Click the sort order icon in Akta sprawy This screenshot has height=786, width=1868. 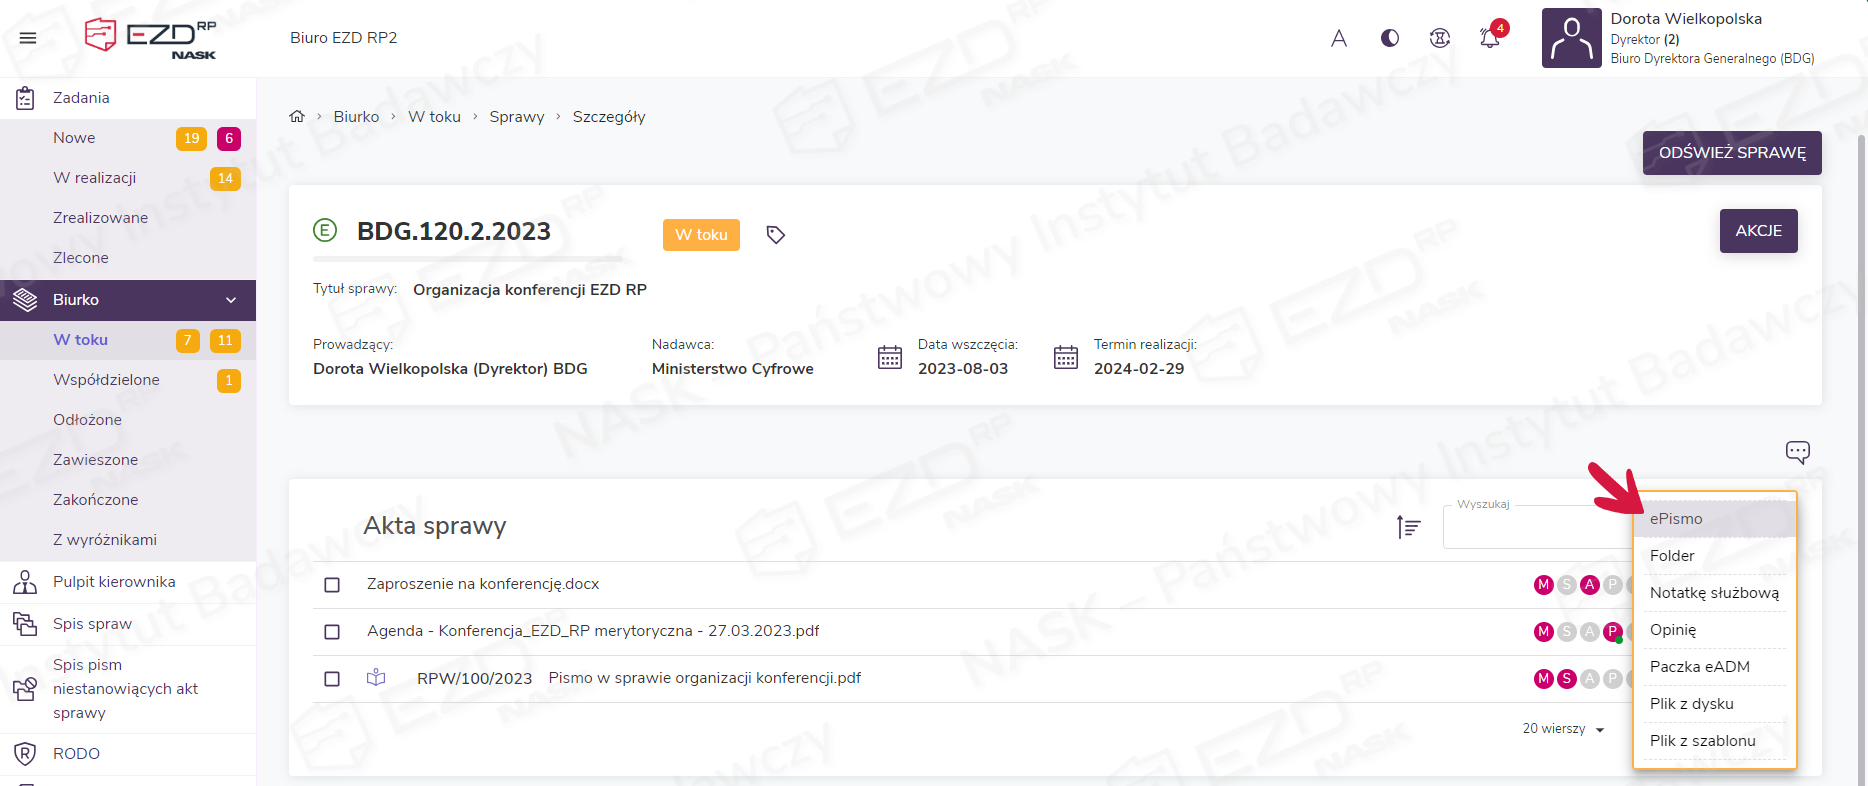(1408, 527)
